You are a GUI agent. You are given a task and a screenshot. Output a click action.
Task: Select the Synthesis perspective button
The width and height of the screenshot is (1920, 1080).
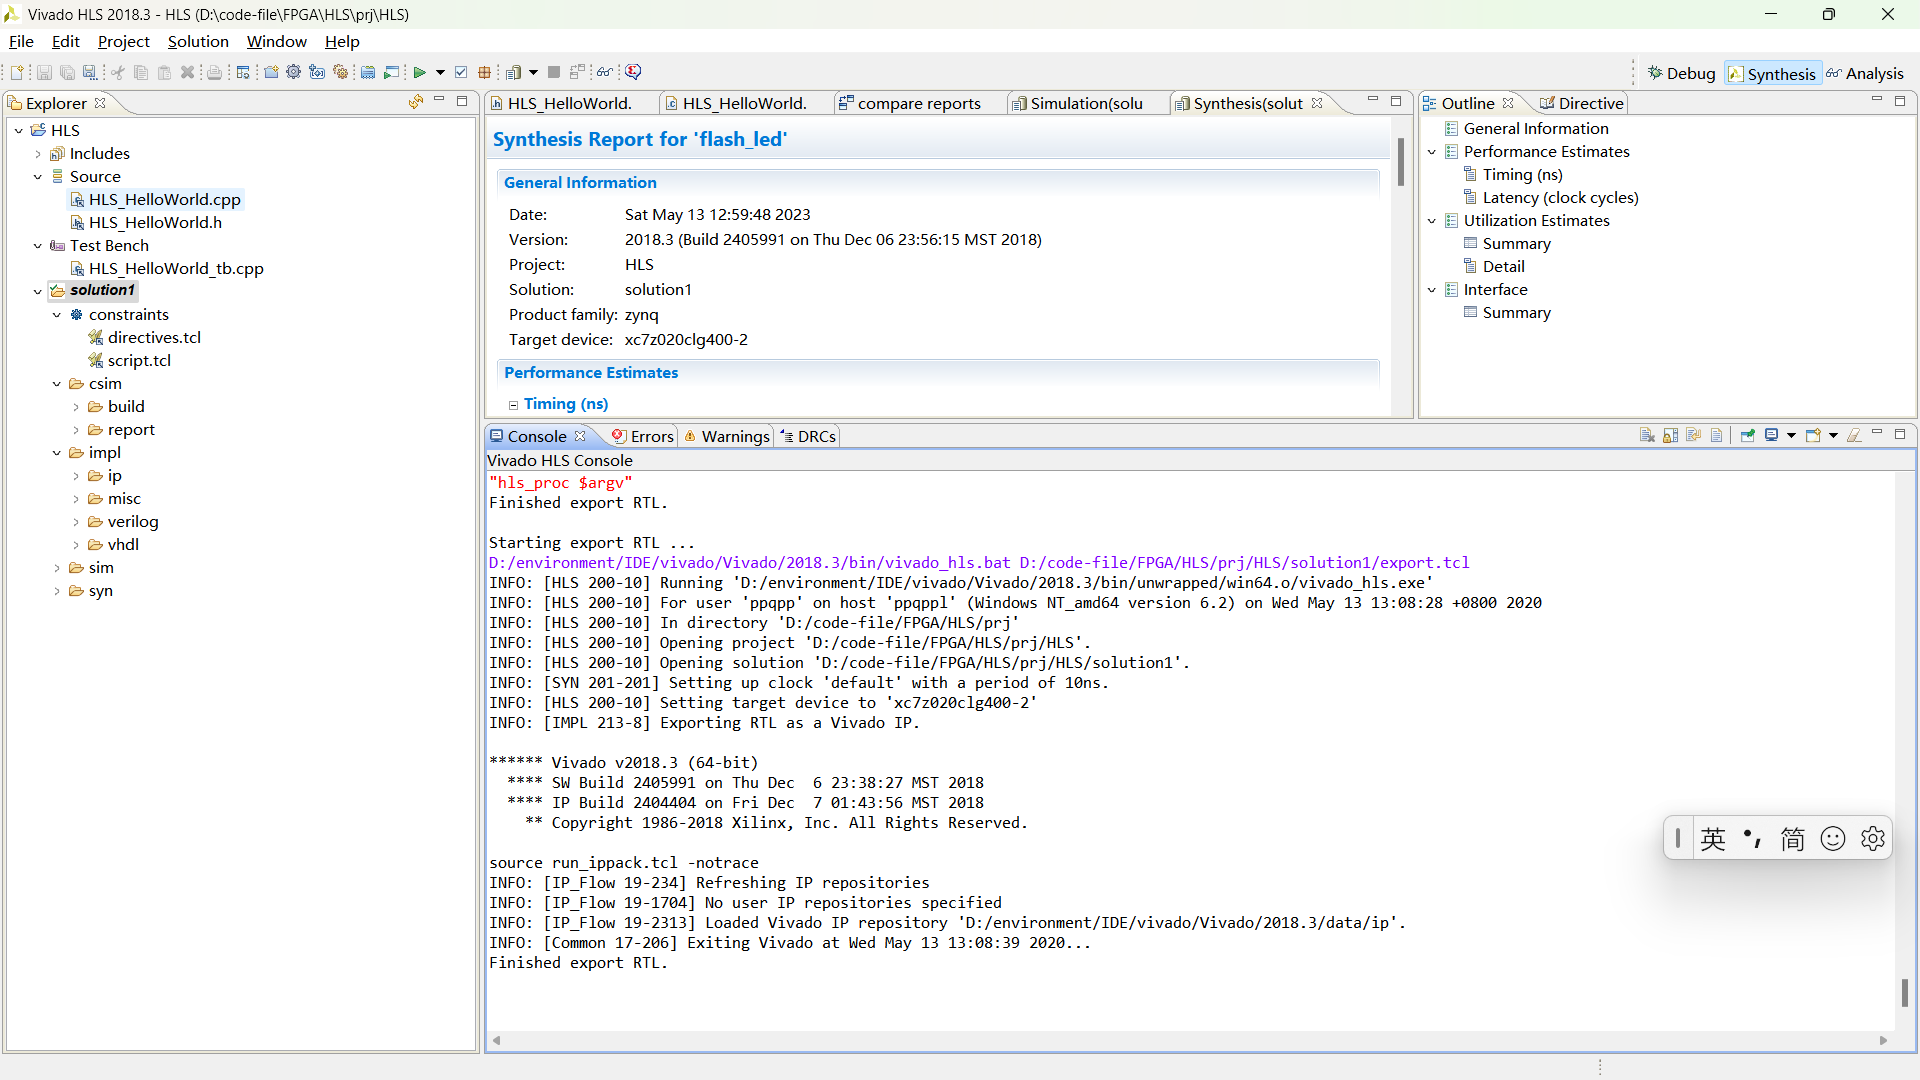click(1772, 73)
